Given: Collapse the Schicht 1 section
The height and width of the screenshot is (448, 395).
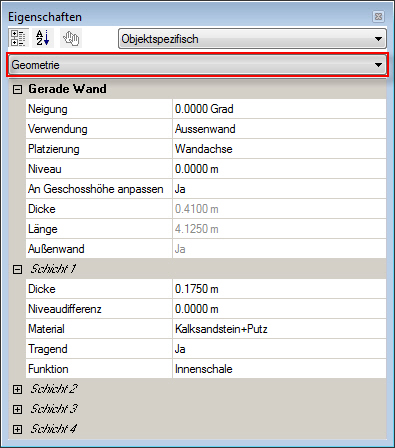Looking at the screenshot, I should [x=17, y=269].
